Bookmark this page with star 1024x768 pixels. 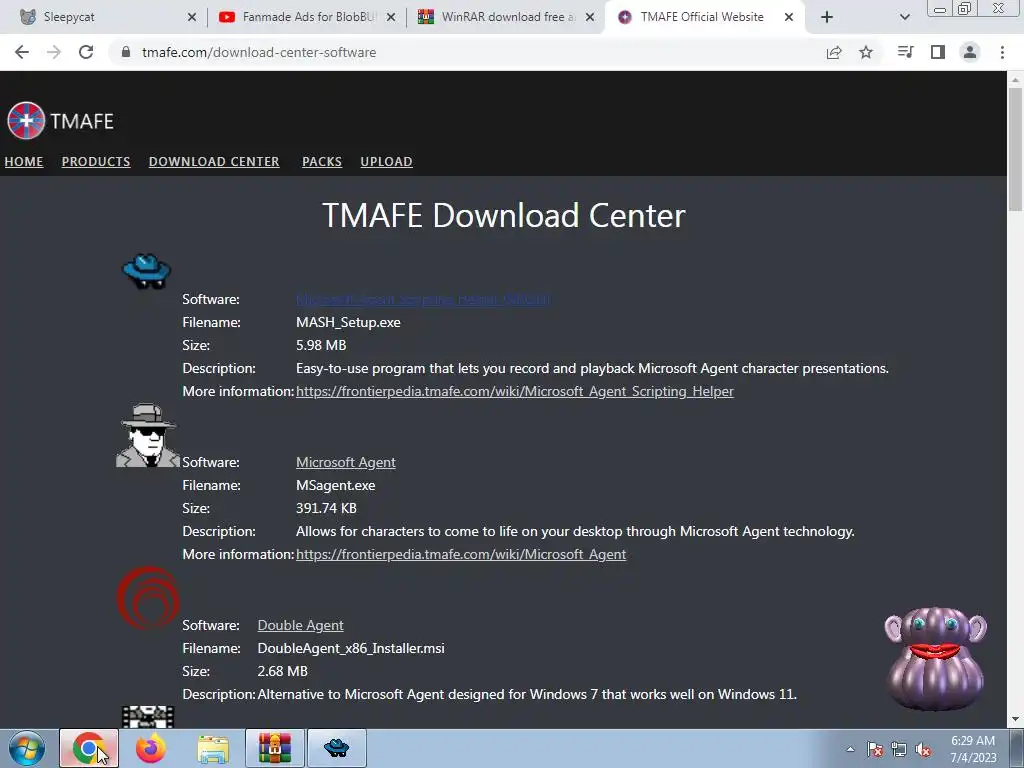click(866, 52)
